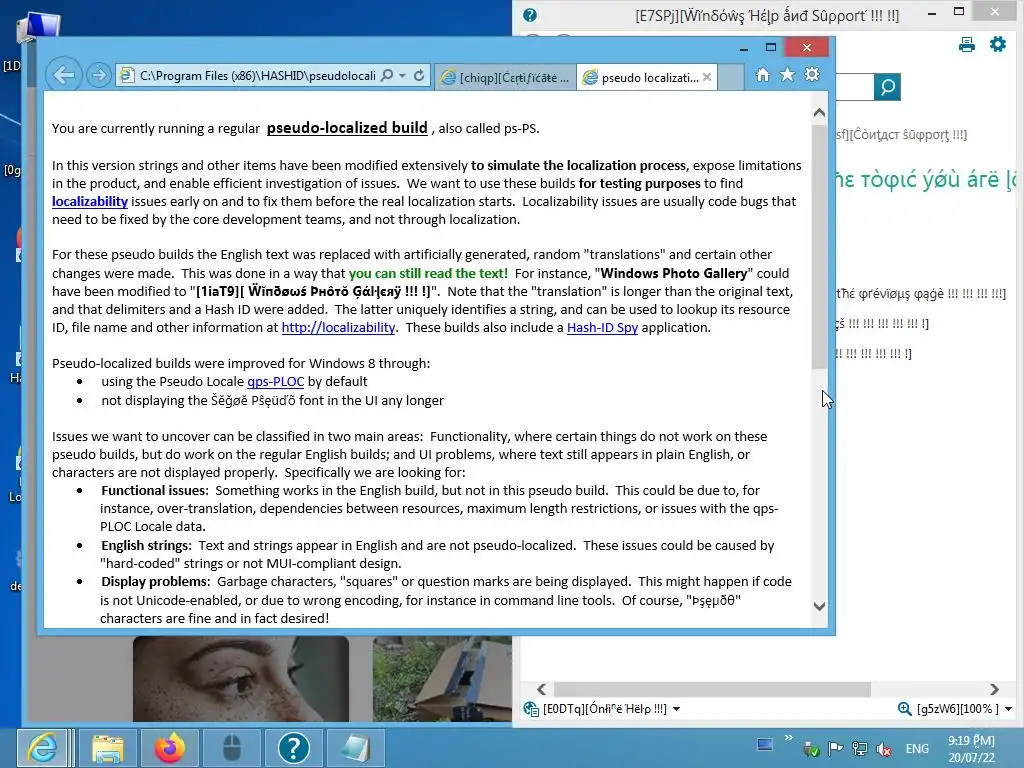Open the Favorites star in IE
The image size is (1024, 768).
click(788, 74)
